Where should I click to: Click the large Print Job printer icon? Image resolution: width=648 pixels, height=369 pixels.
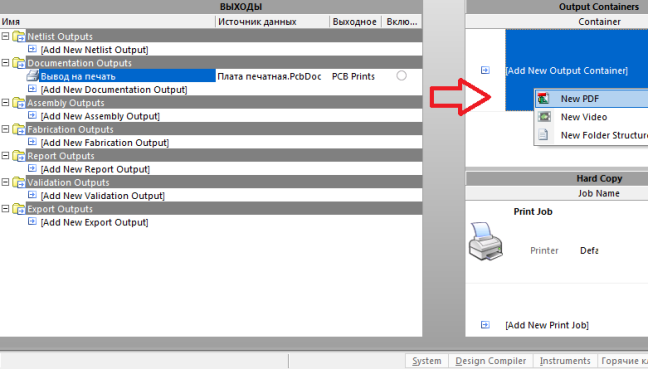(486, 242)
